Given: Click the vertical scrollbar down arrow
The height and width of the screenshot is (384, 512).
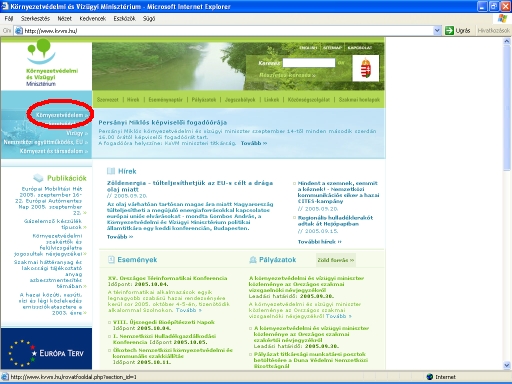Looking at the screenshot, I should point(507,365).
